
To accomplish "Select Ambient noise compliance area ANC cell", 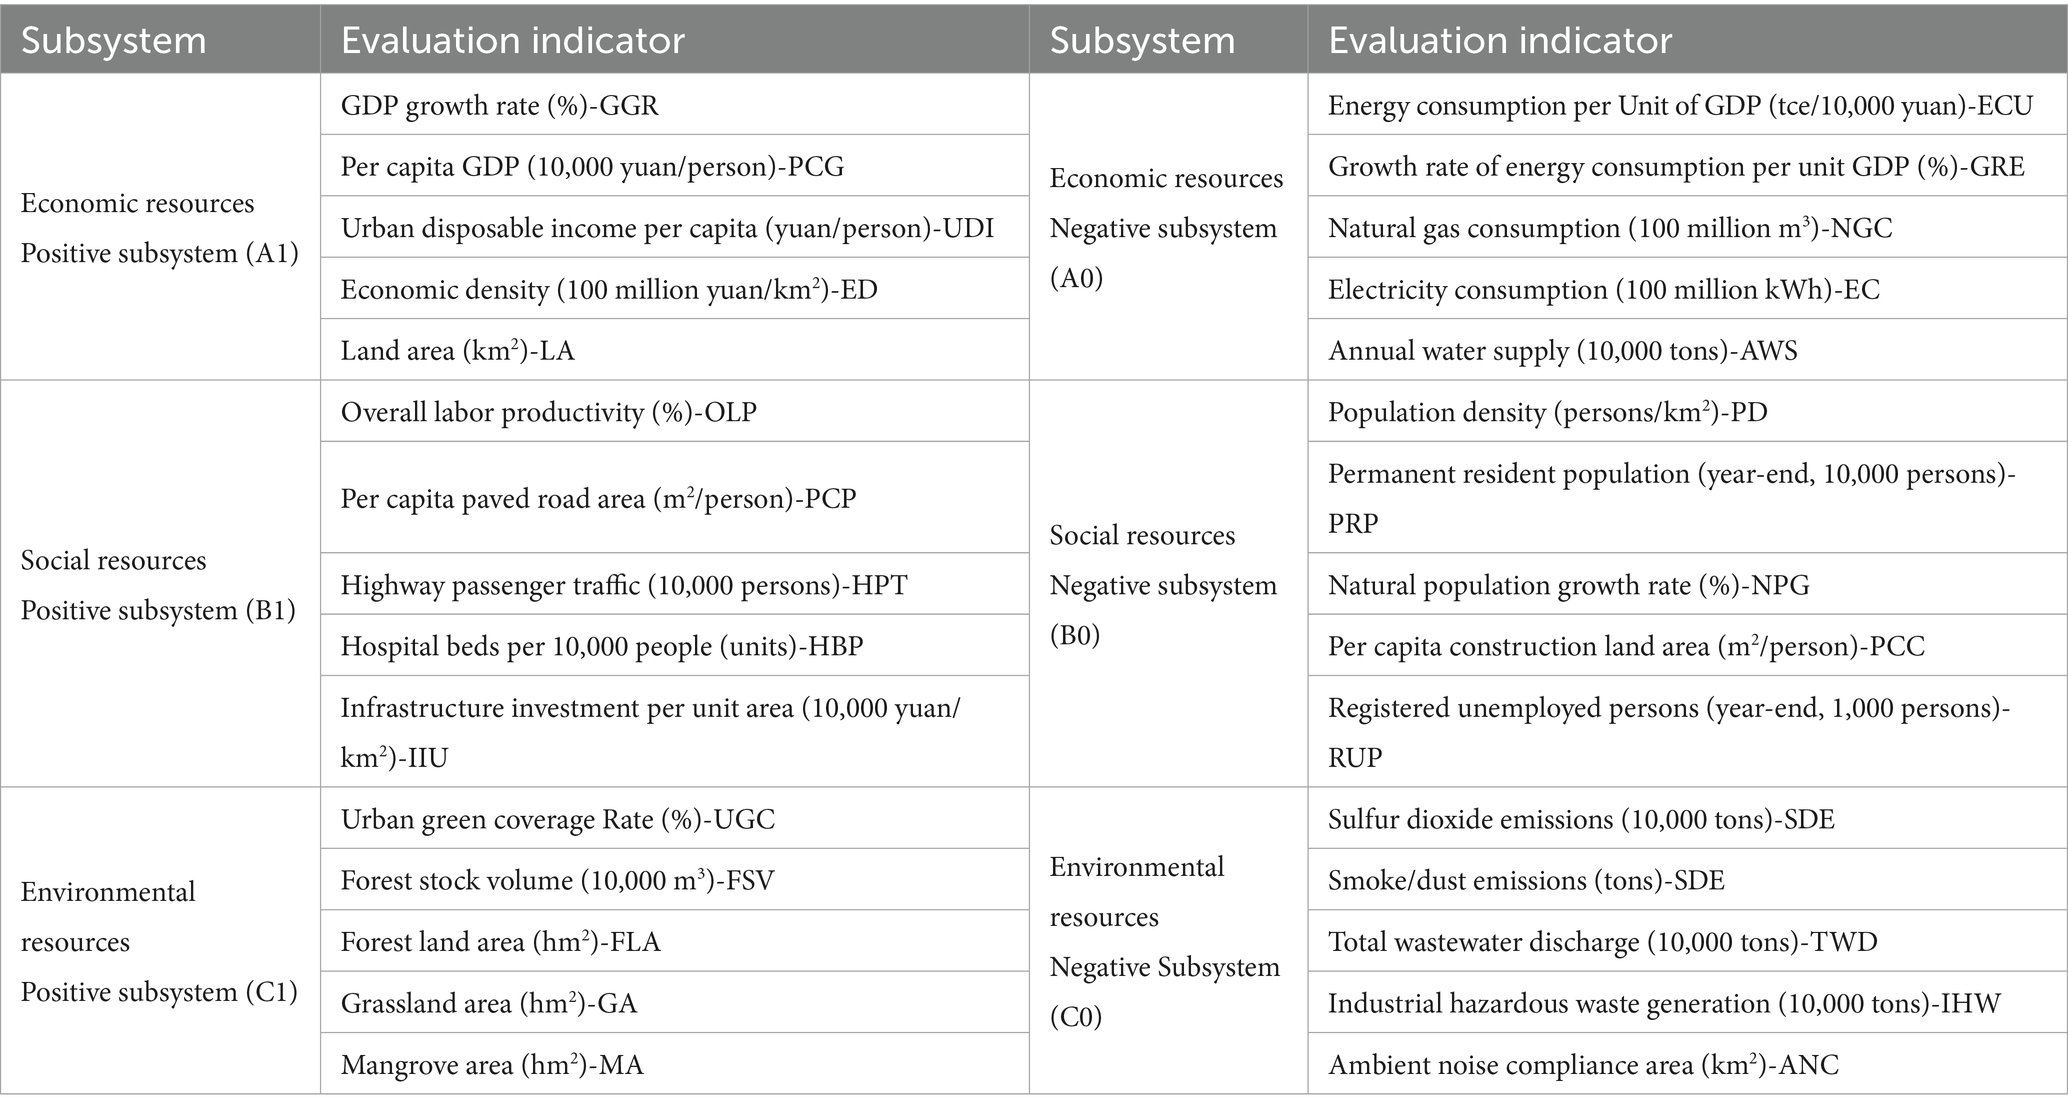I will pyautogui.click(x=1688, y=1064).
